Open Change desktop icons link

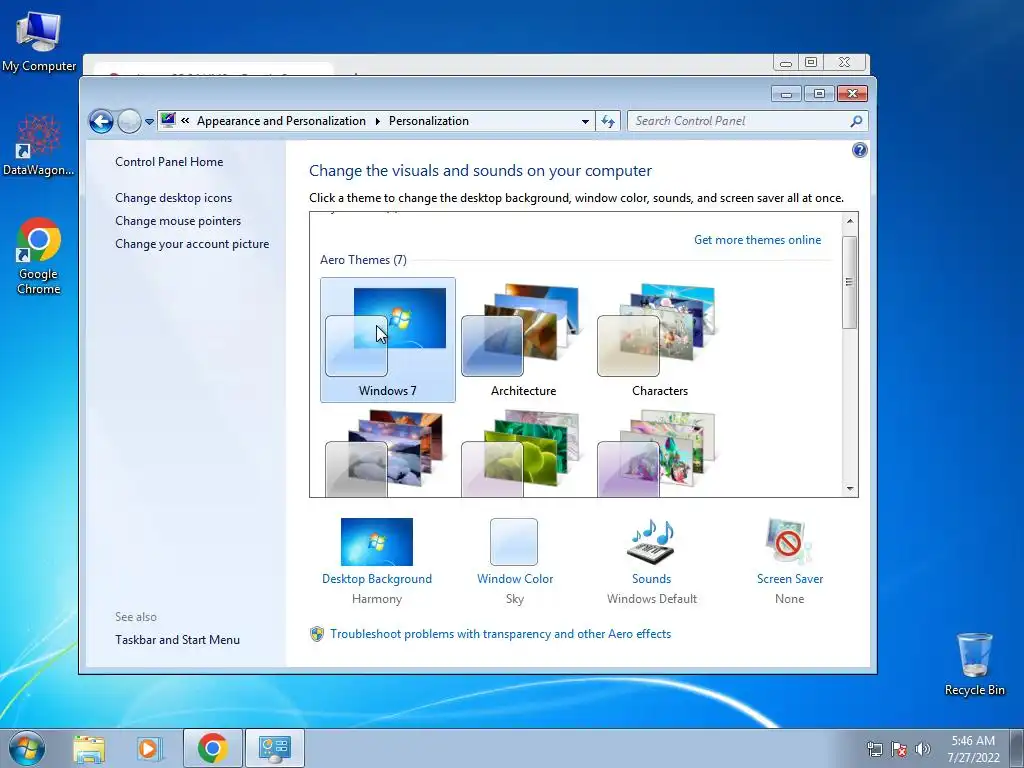tap(174, 198)
